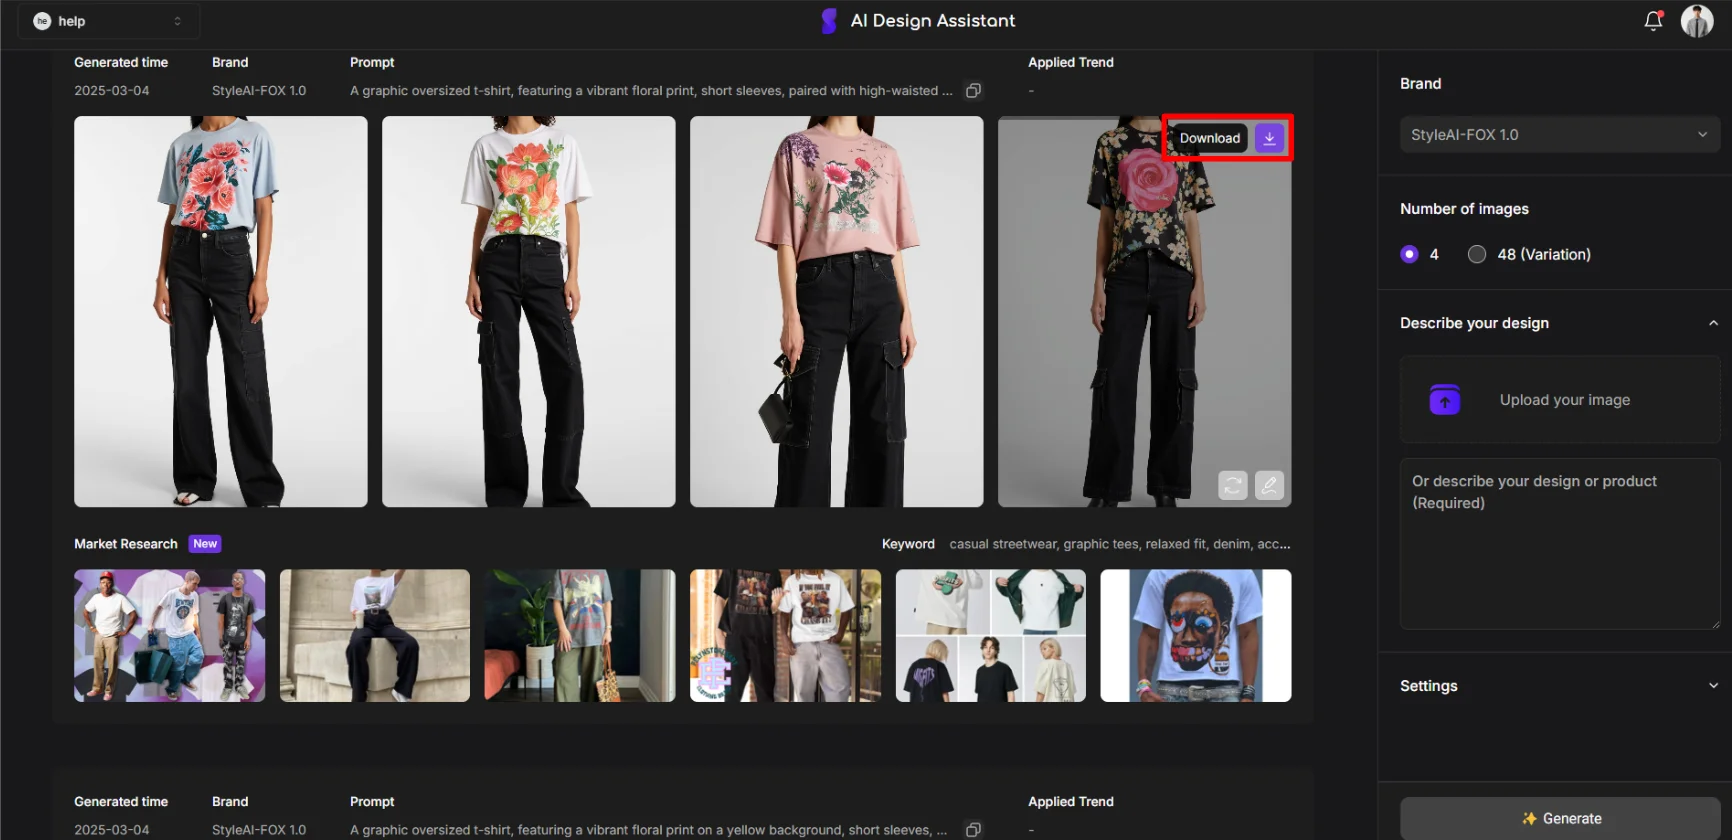Click the regenerate icon on the fourth image
Image resolution: width=1732 pixels, height=840 pixels.
point(1232,485)
